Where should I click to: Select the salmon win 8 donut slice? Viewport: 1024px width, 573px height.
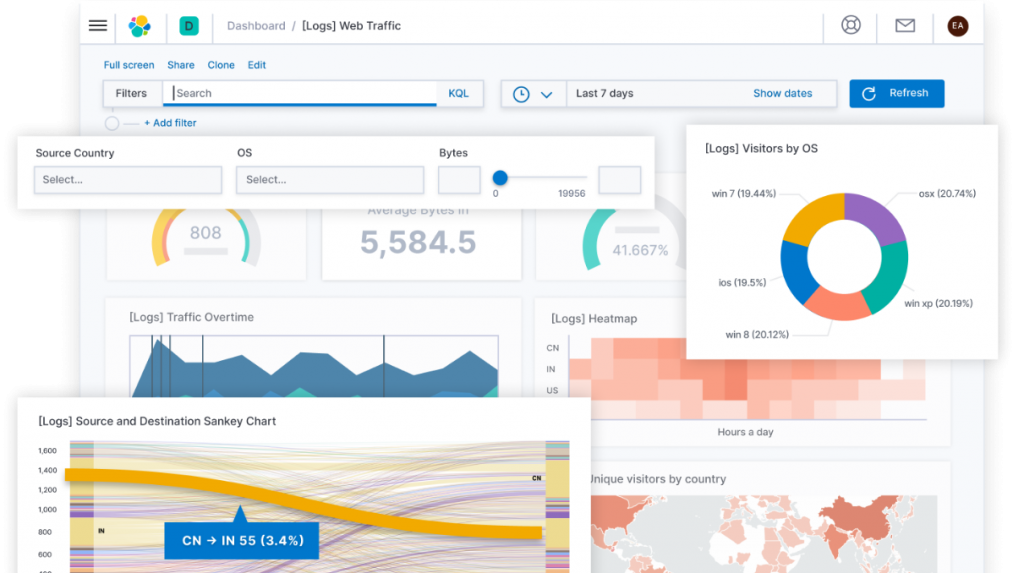pos(837,304)
